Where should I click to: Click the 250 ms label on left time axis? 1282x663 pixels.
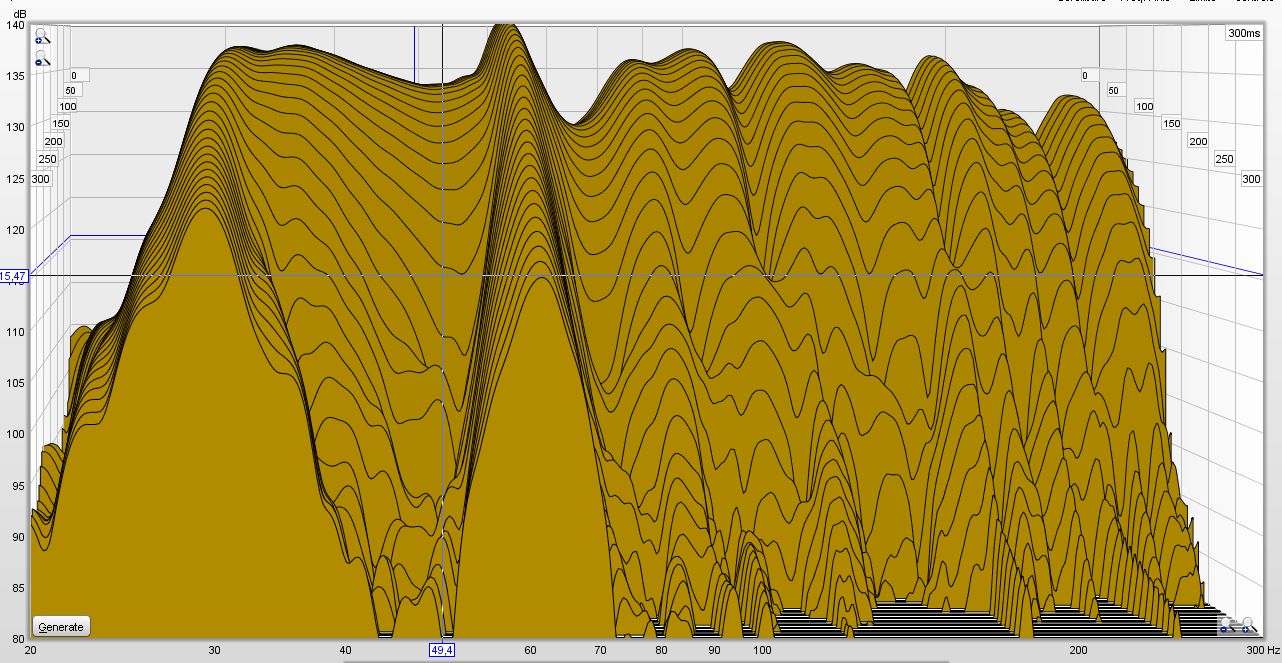point(47,159)
